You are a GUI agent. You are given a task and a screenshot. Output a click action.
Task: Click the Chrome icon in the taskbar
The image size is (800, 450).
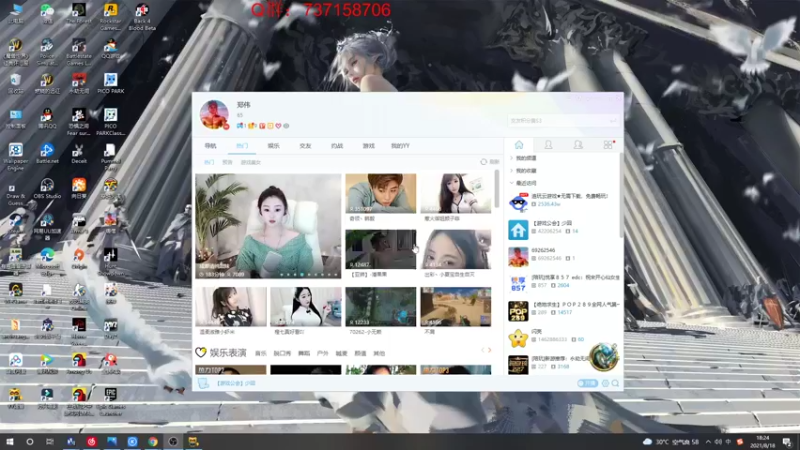153,442
